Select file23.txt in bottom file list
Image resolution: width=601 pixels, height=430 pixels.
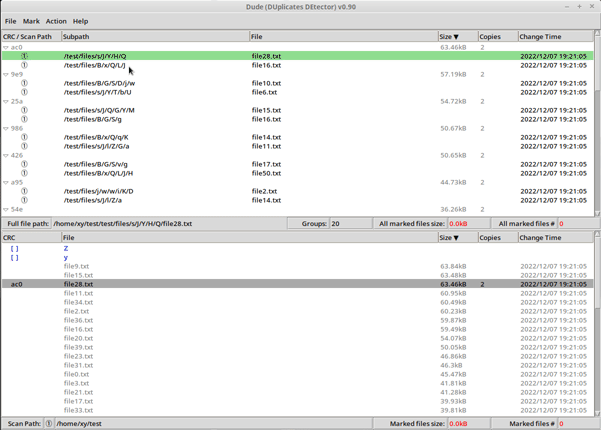(x=78, y=356)
